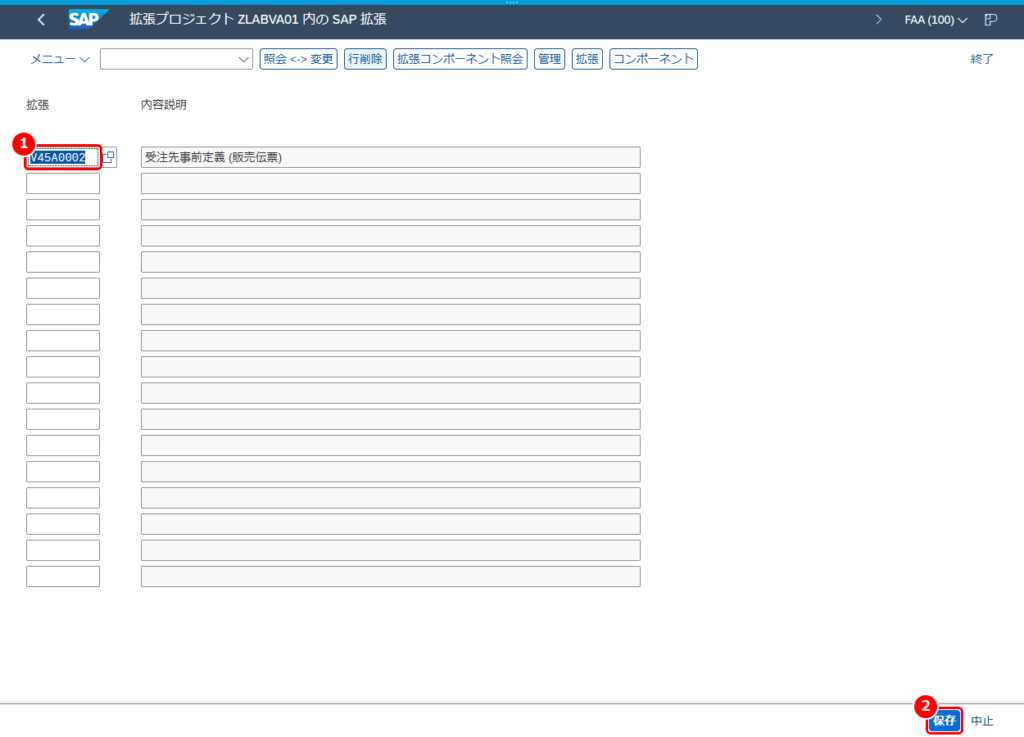Expand the command field combo box
1024x737 pixels.
[x=244, y=59]
